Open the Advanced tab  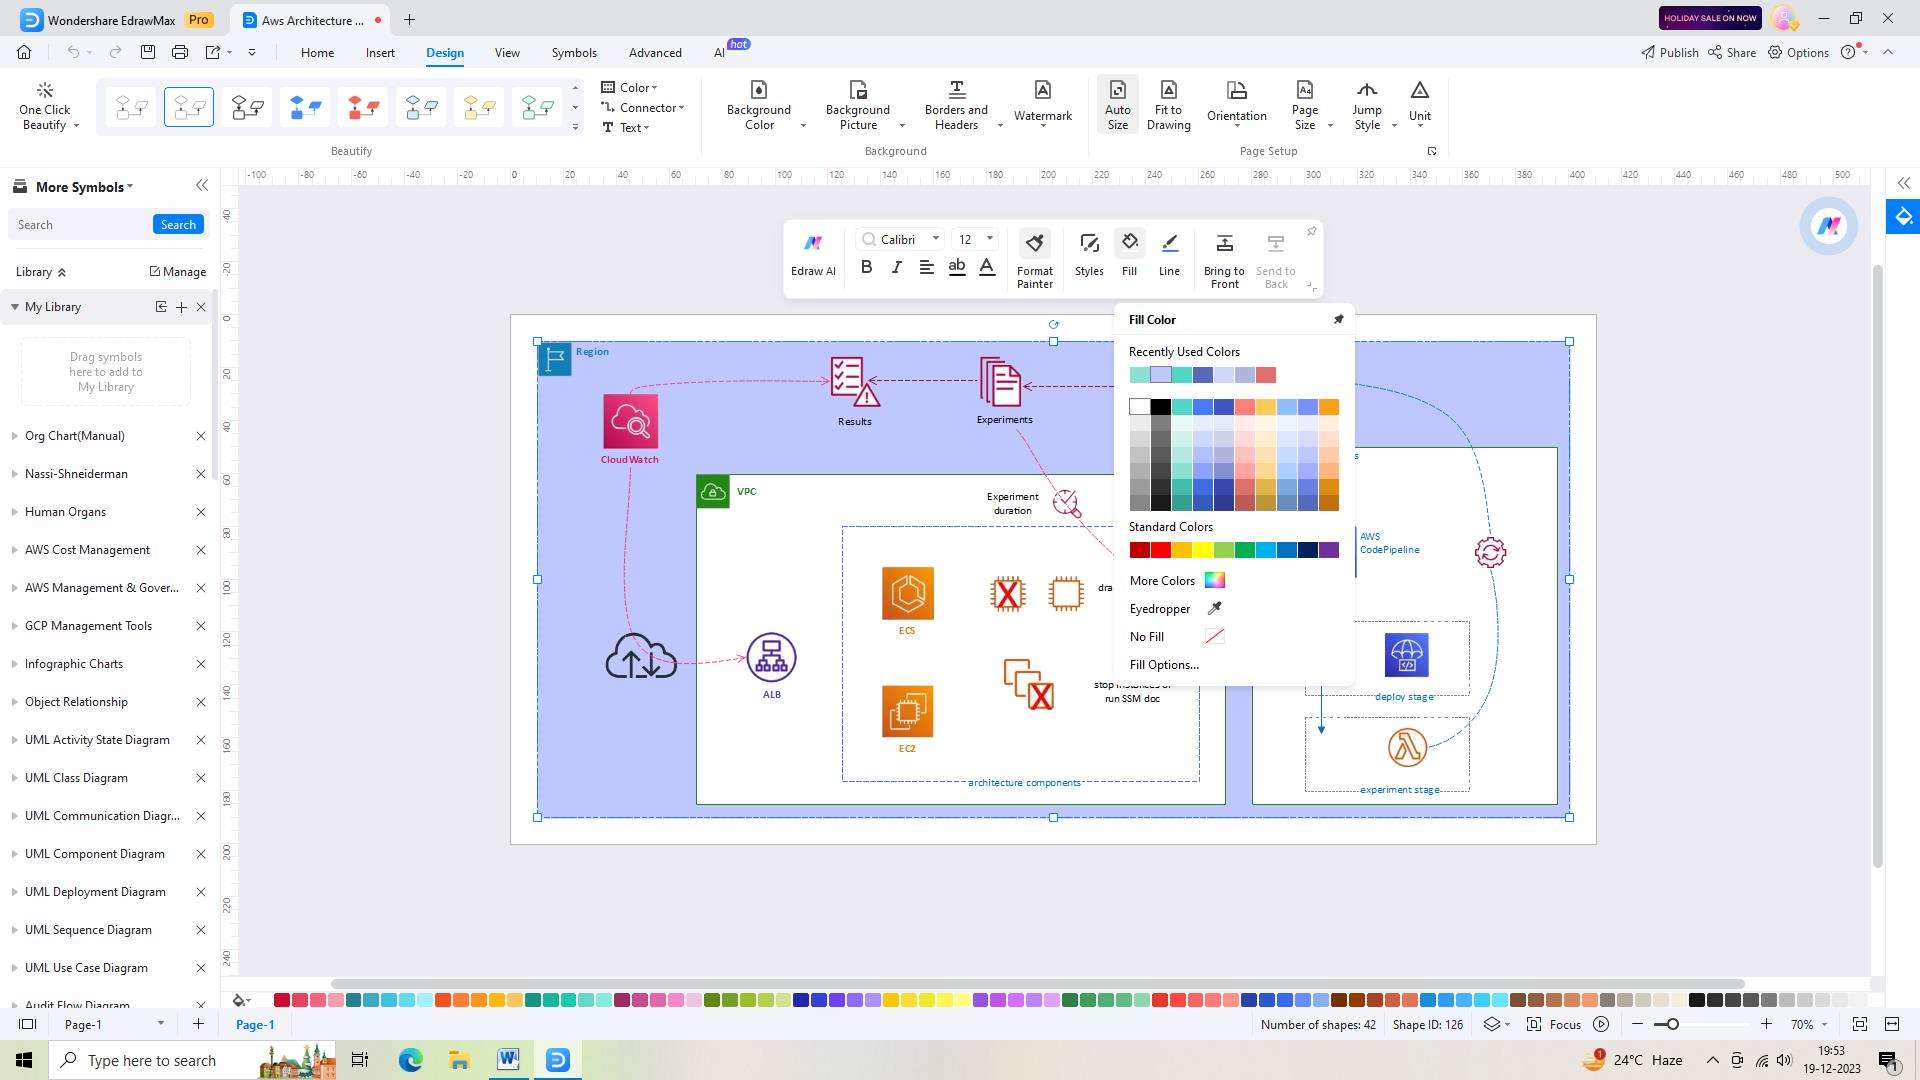pos(655,53)
